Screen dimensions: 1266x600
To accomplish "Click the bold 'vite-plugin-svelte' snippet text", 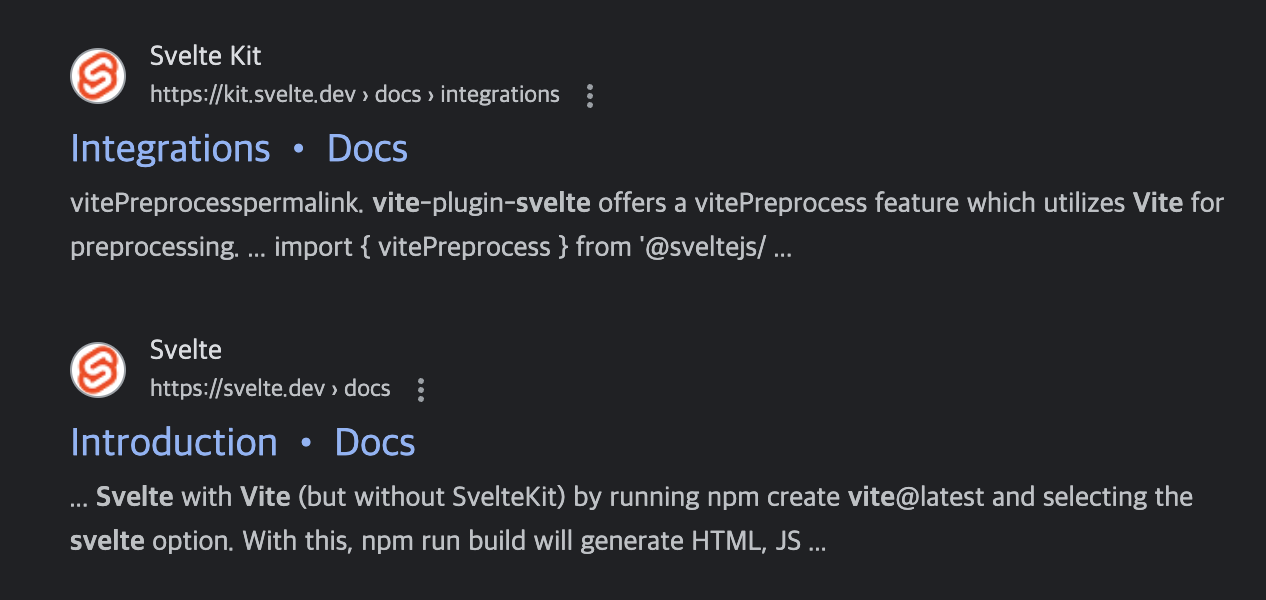I will (482, 204).
